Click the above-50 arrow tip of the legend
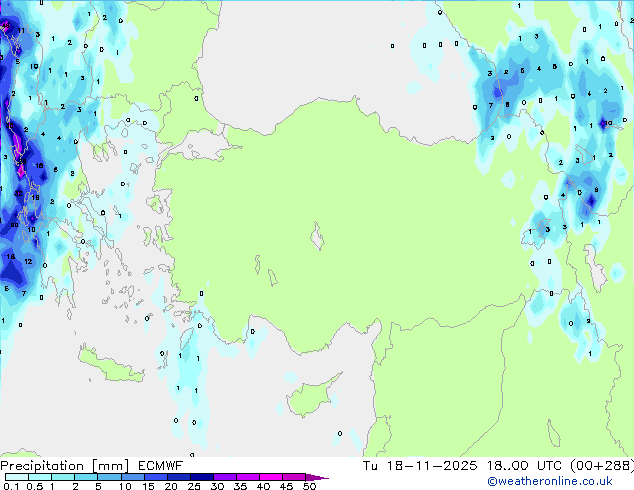This screenshot has width=634, height=490. pyautogui.click(x=317, y=477)
